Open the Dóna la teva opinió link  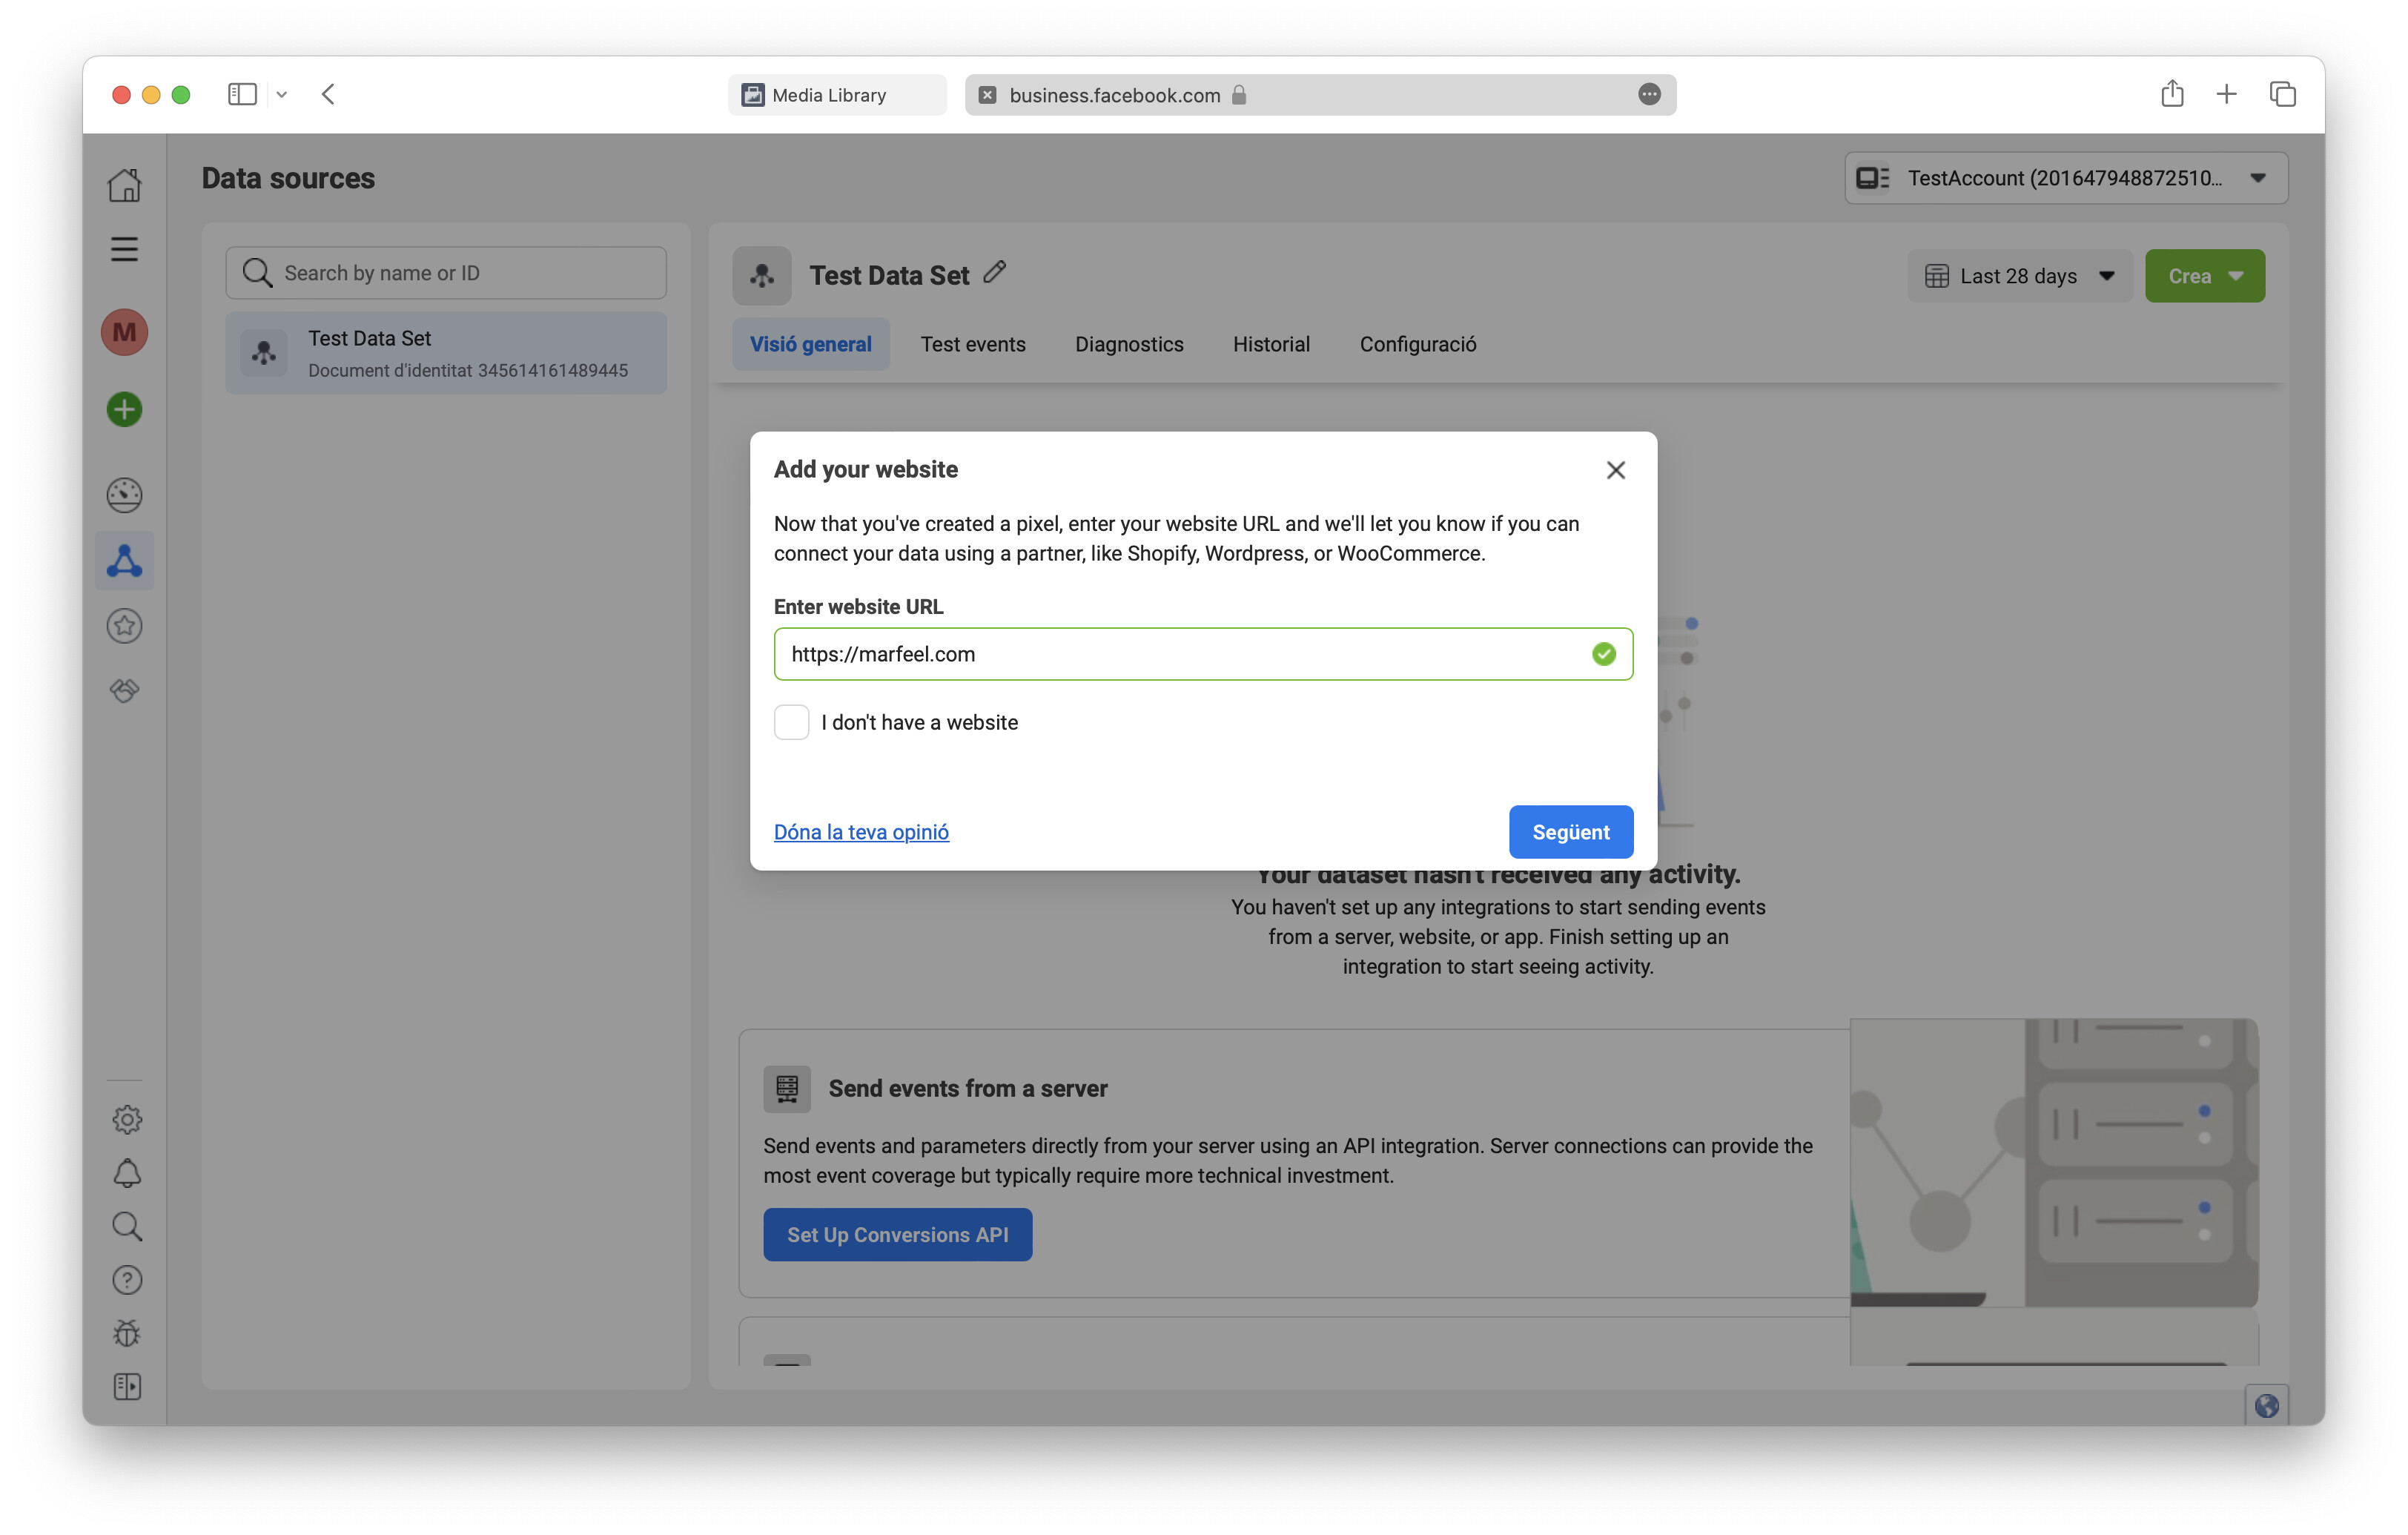[x=860, y=831]
